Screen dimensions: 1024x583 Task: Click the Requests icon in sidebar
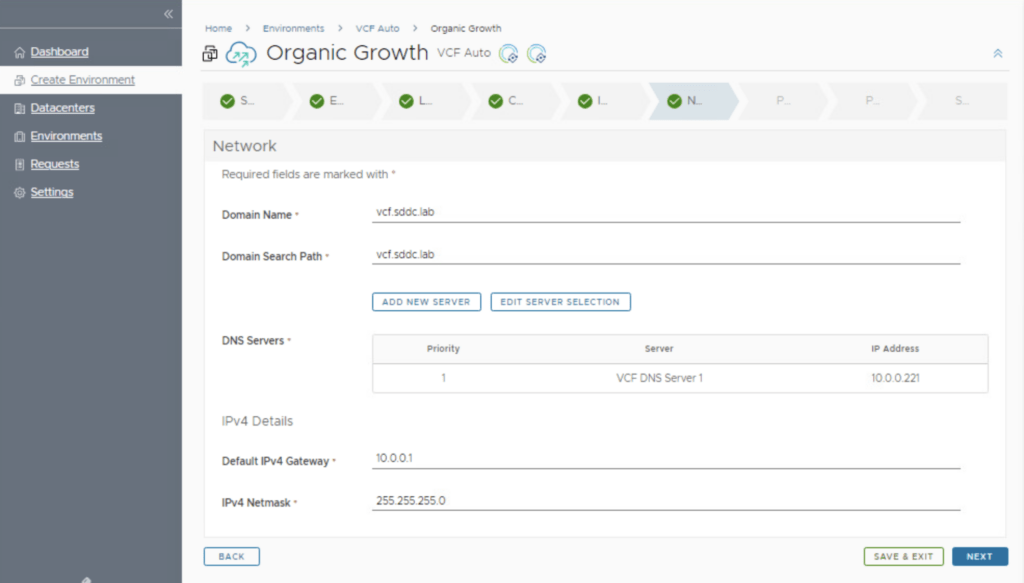20,164
